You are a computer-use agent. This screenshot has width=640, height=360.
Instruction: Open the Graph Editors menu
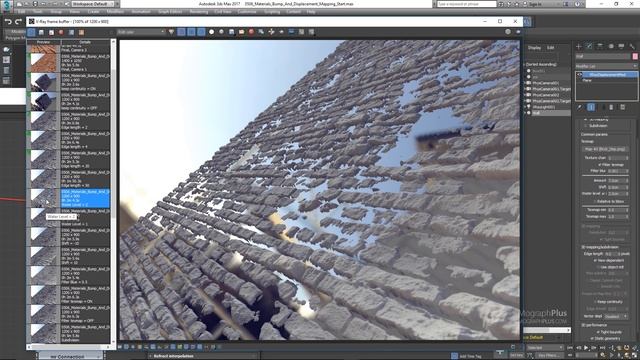(170, 12)
